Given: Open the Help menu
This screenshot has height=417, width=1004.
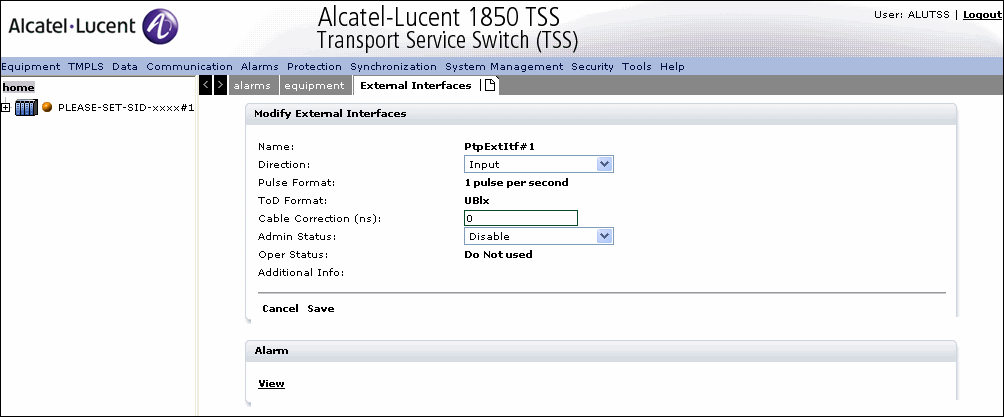Looking at the screenshot, I should pyautogui.click(x=672, y=67).
